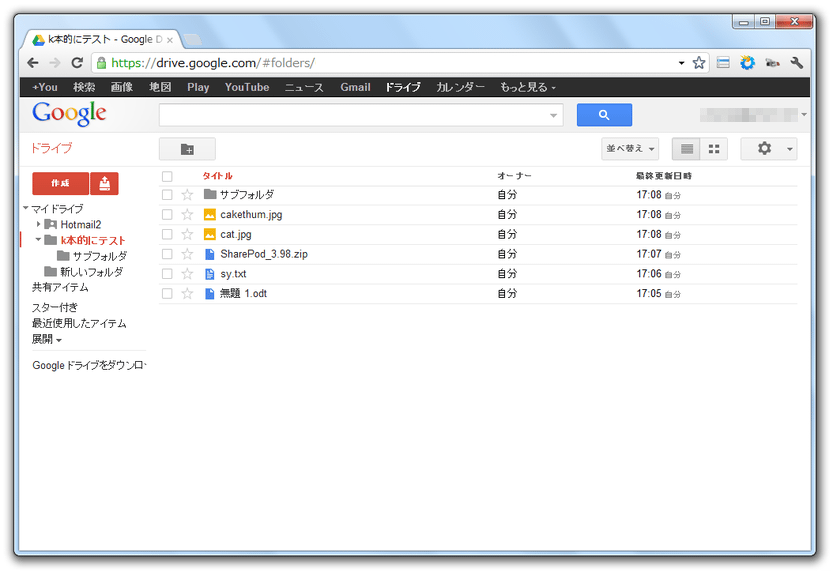Click the ドライブ heading link
Screen dimensions: 833x572
[51, 148]
